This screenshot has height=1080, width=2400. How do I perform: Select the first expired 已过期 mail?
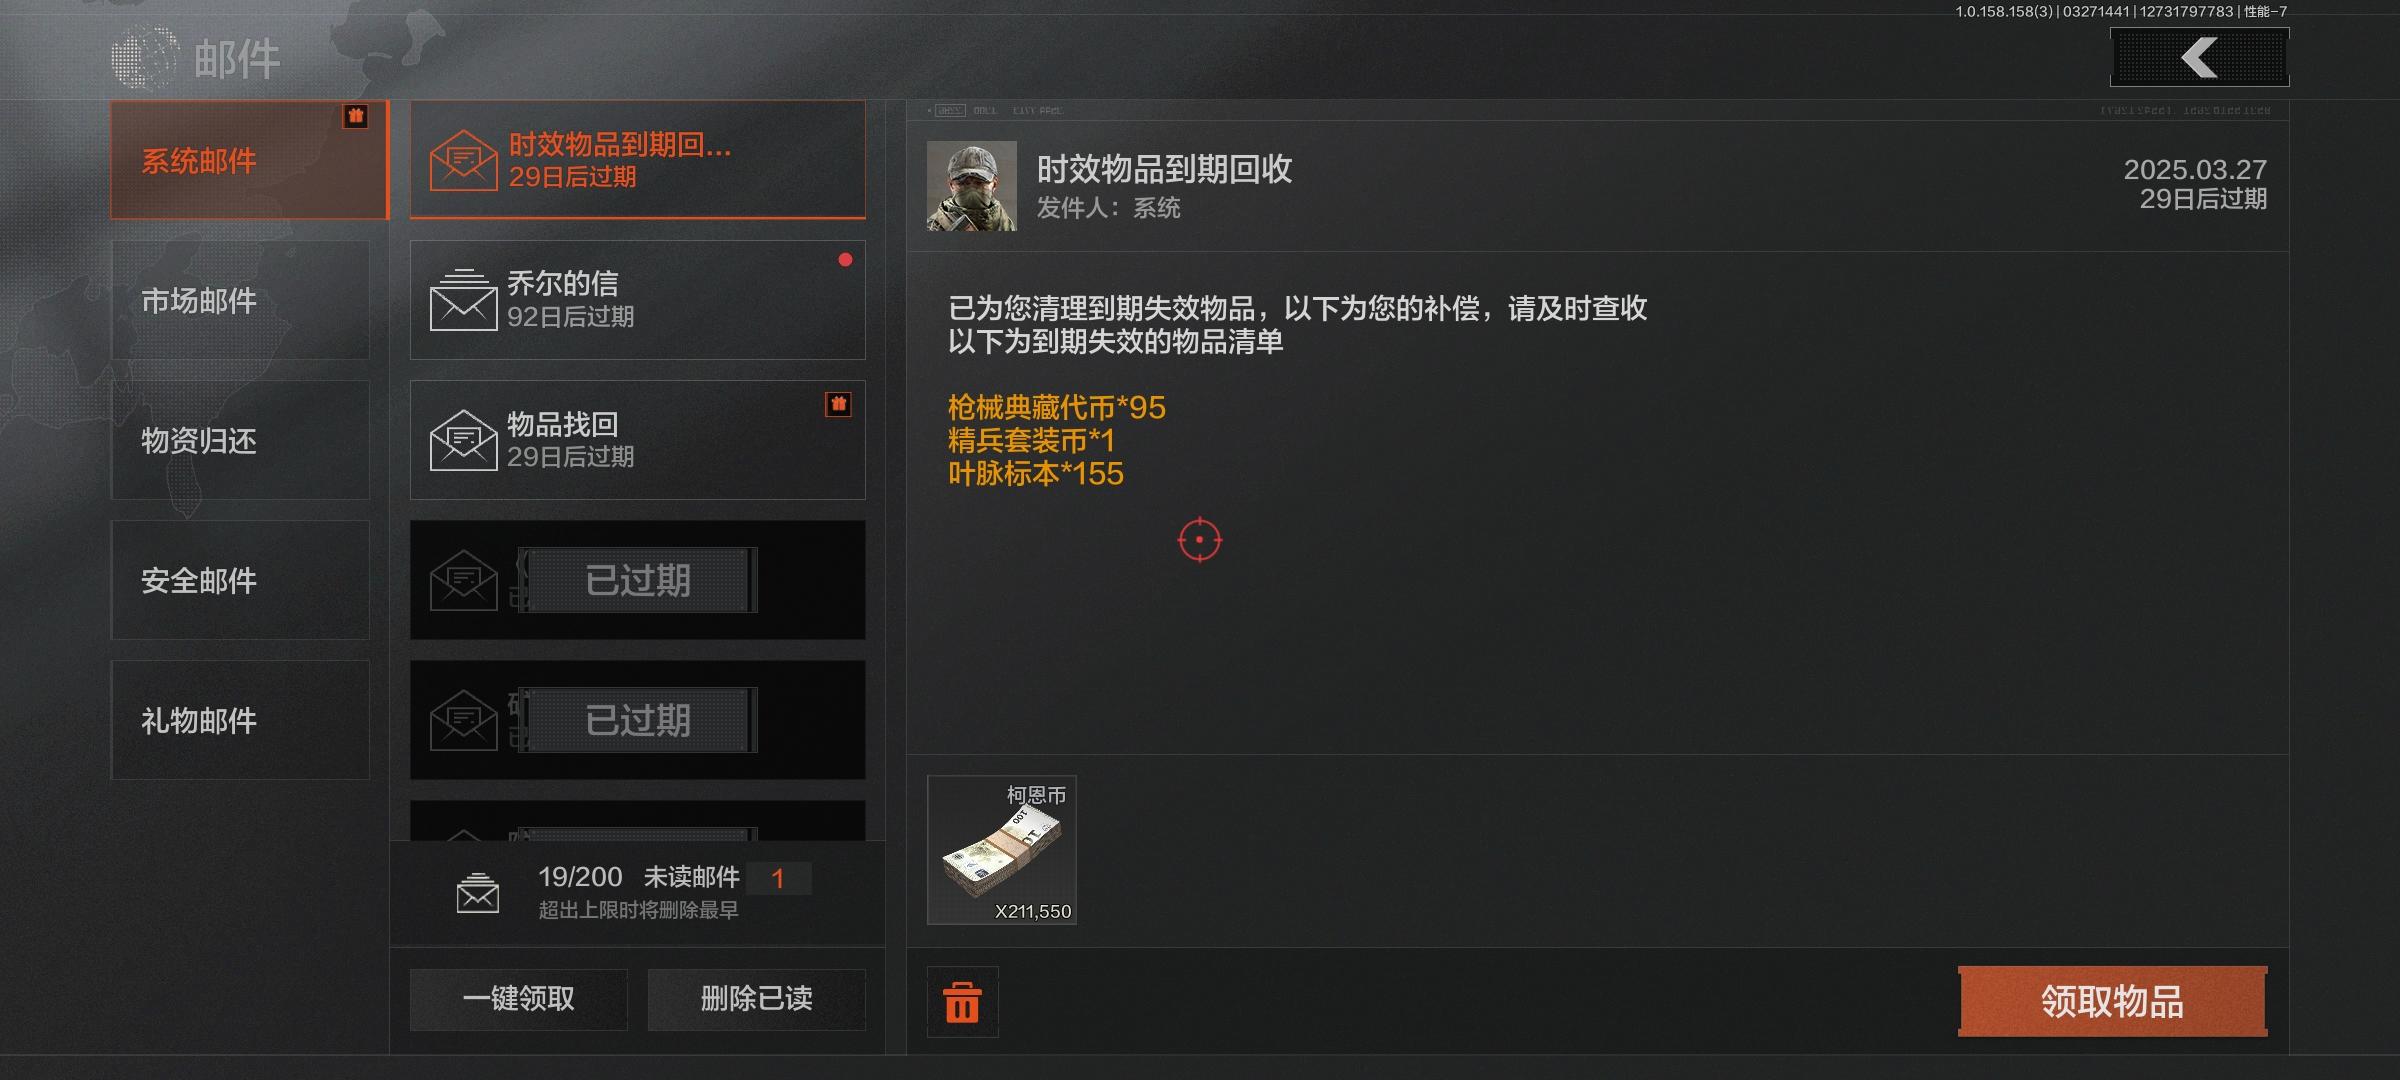pos(638,580)
